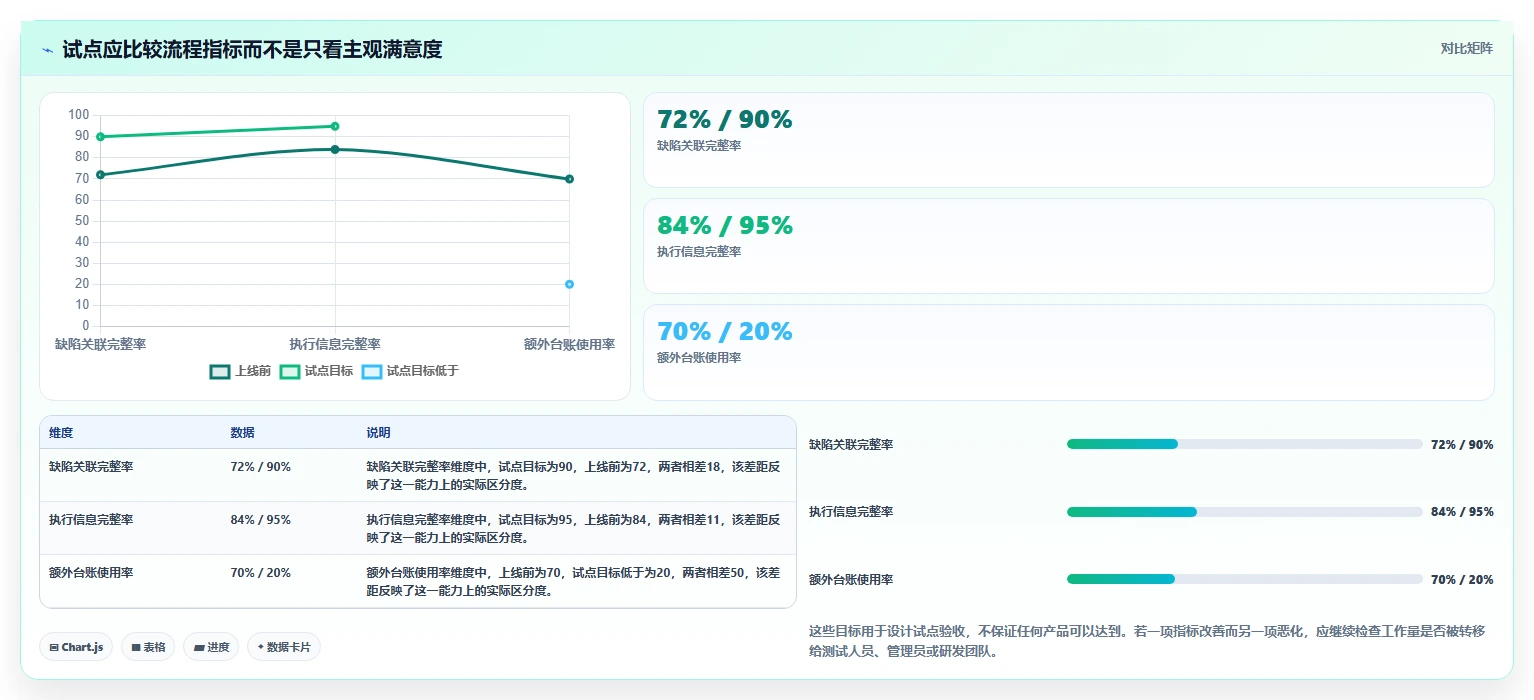Click the 84% / 95% data card
The width and height of the screenshot is (1534, 700).
click(x=1068, y=246)
